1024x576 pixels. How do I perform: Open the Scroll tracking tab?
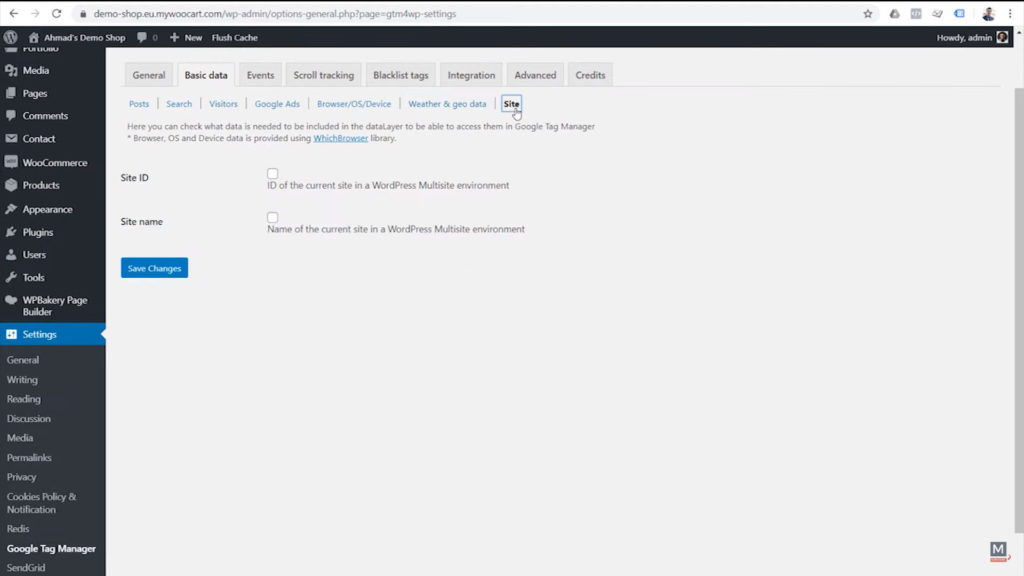click(x=322, y=74)
